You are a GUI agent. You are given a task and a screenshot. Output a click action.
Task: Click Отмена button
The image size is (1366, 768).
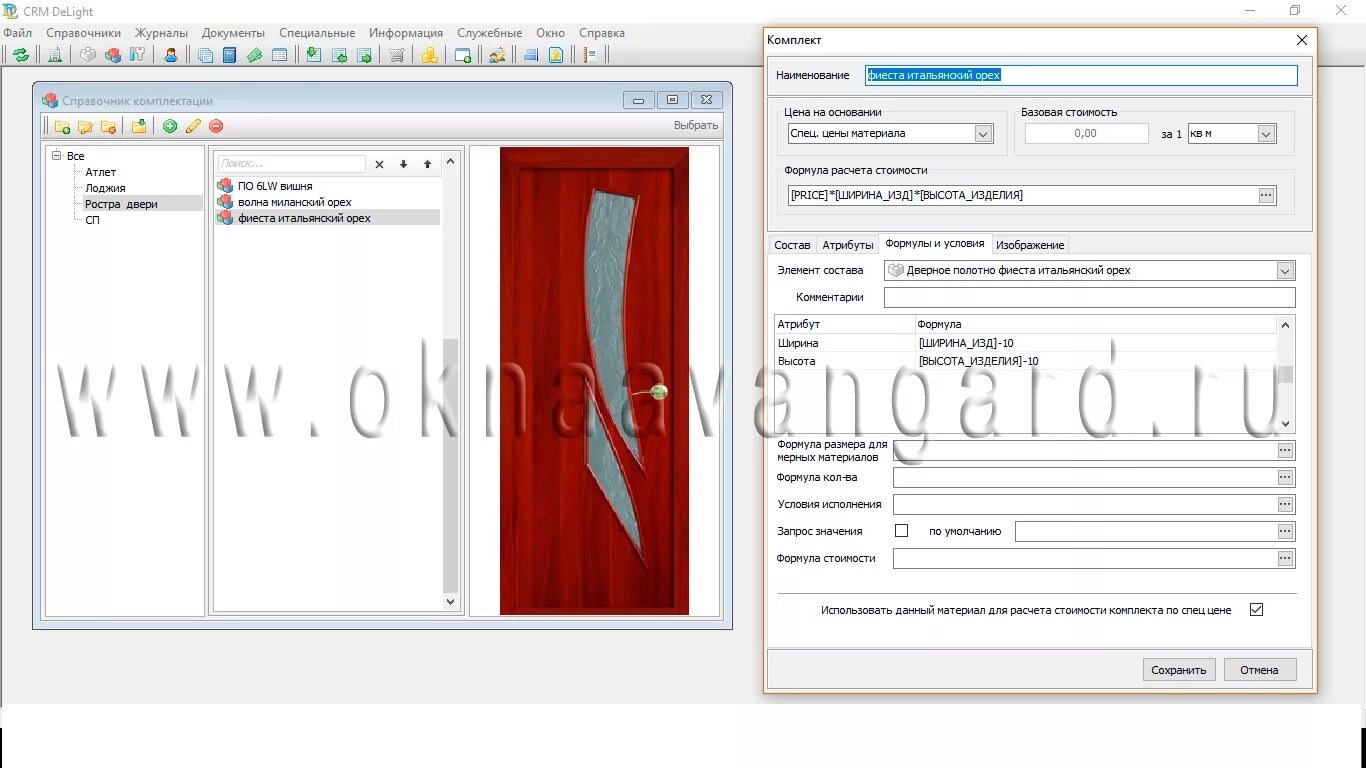1260,670
